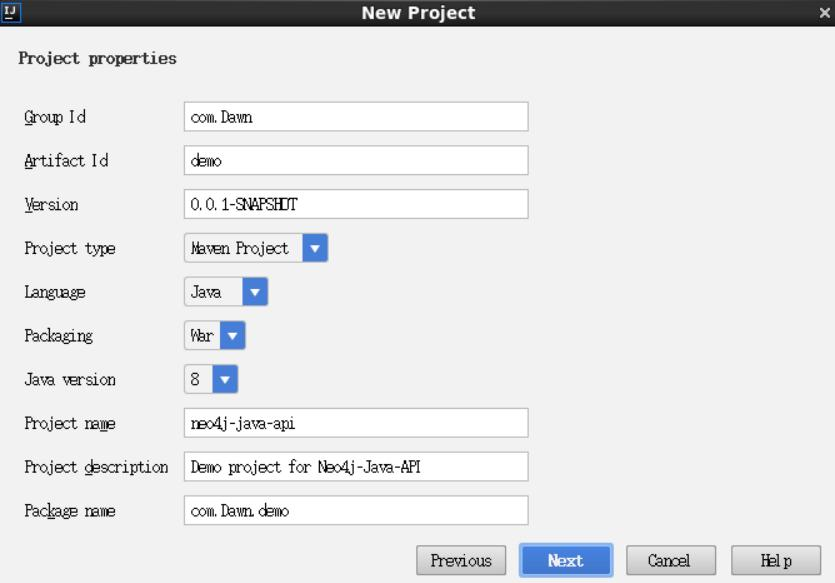The height and width of the screenshot is (583, 835).
Task: Expand the Java version dropdown arrow
Action: pos(225,380)
